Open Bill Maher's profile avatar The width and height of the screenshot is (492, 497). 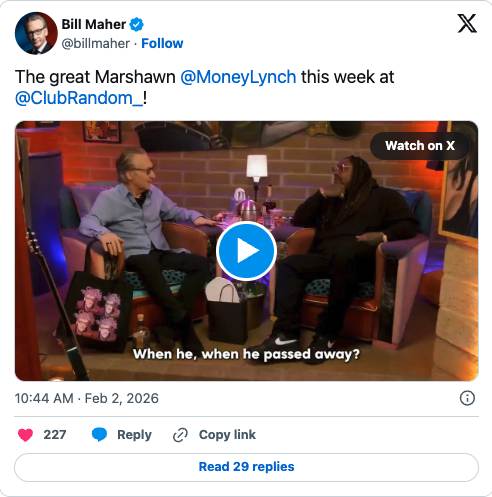[x=36, y=33]
